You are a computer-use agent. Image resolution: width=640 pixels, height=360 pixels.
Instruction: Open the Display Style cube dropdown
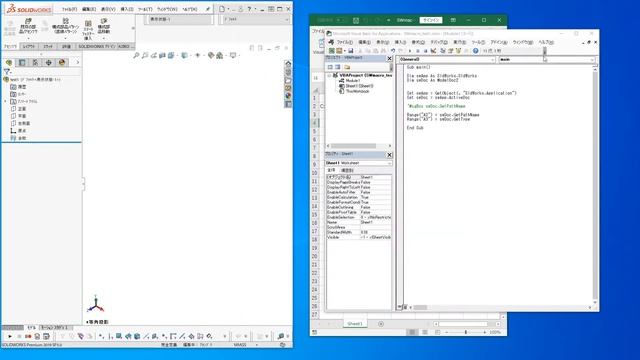tap(185, 55)
